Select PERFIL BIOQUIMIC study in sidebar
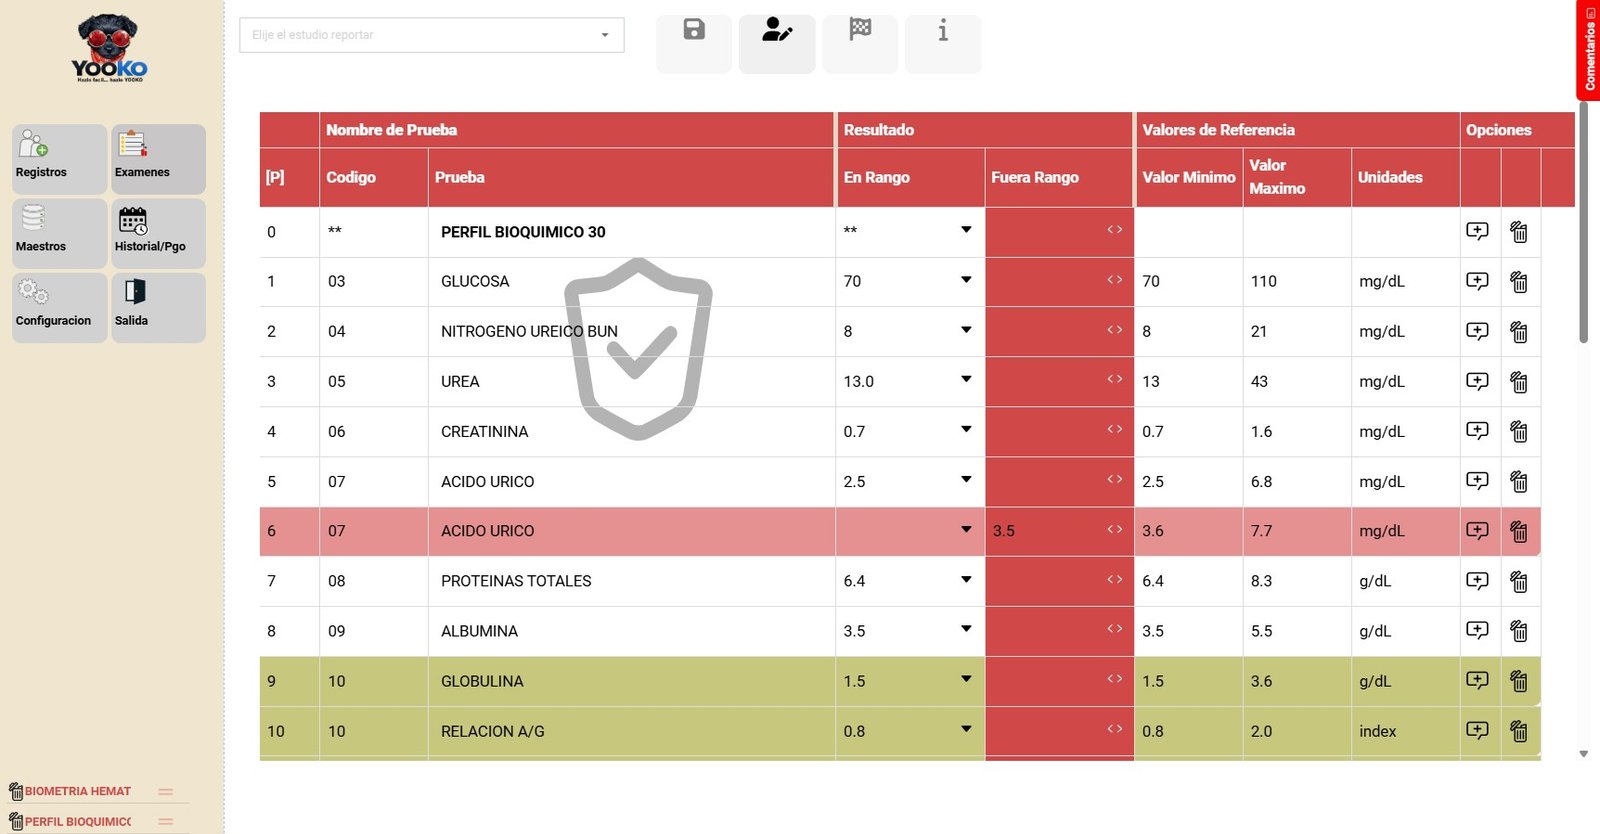The width and height of the screenshot is (1600, 834). click(x=78, y=822)
